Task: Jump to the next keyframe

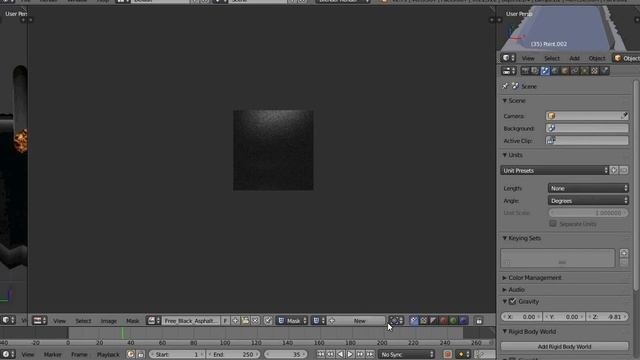Action: (x=360, y=354)
